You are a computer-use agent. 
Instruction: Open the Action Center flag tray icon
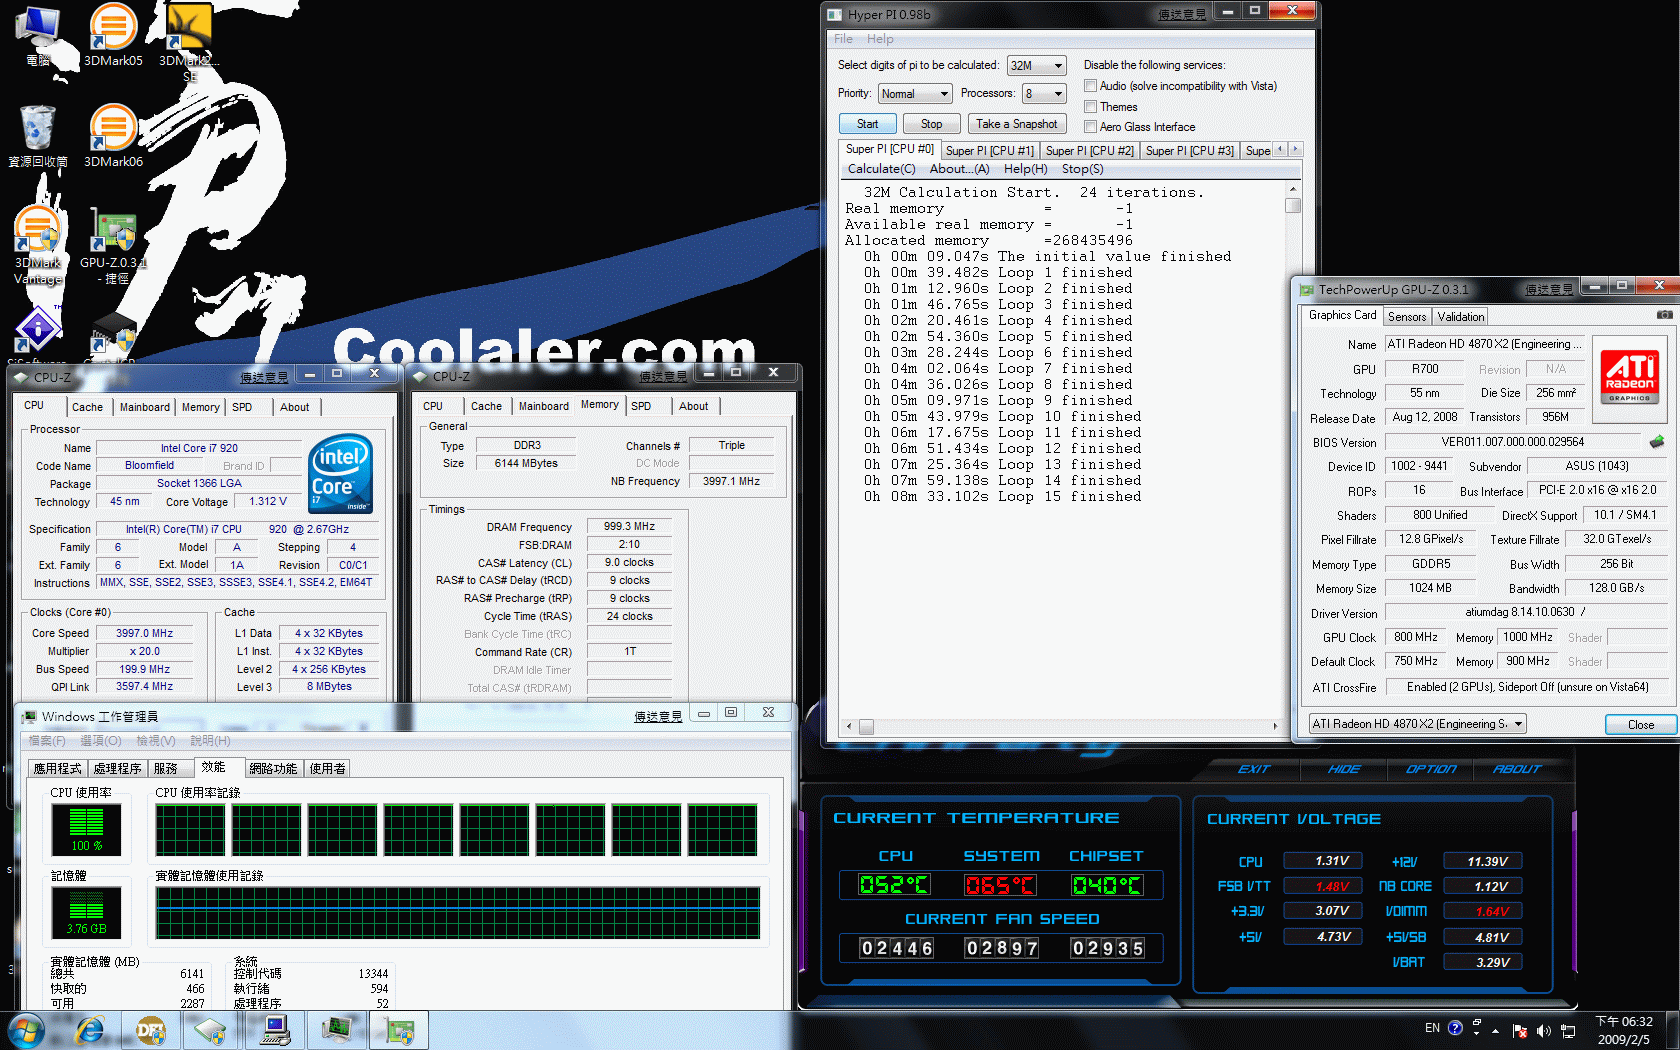(x=1520, y=1030)
